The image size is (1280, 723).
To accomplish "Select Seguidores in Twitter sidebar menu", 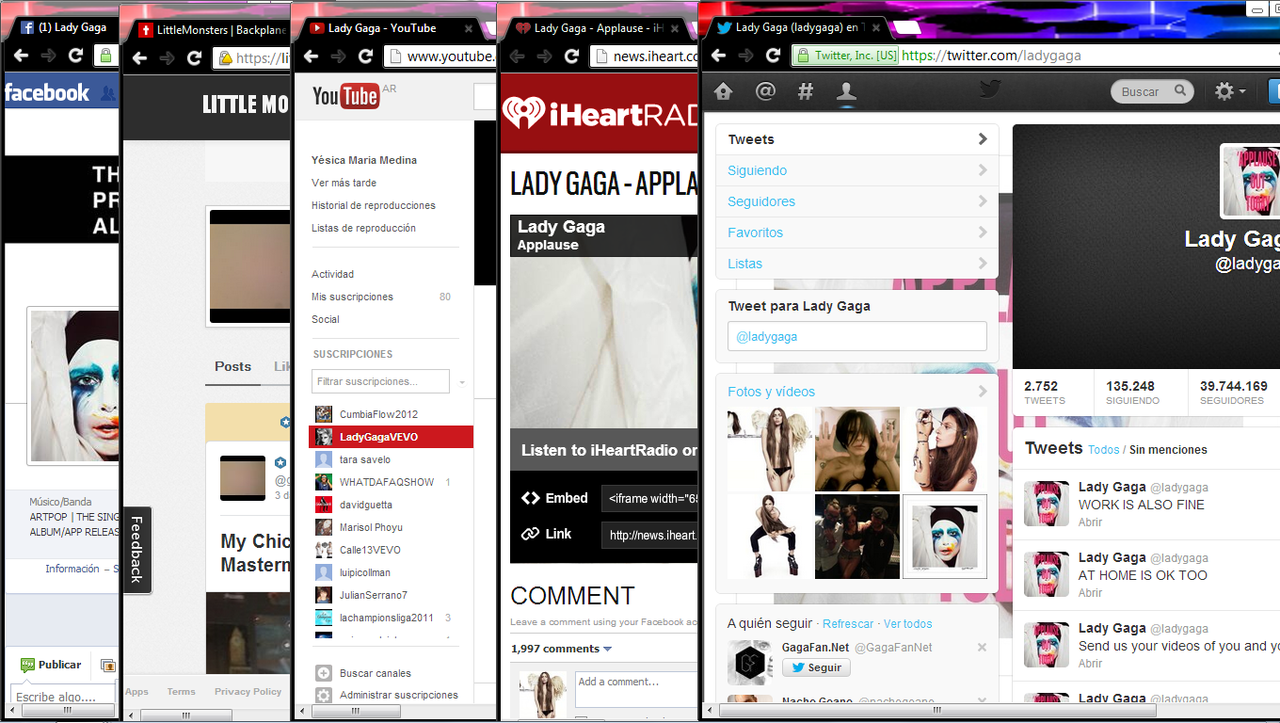I will (761, 202).
